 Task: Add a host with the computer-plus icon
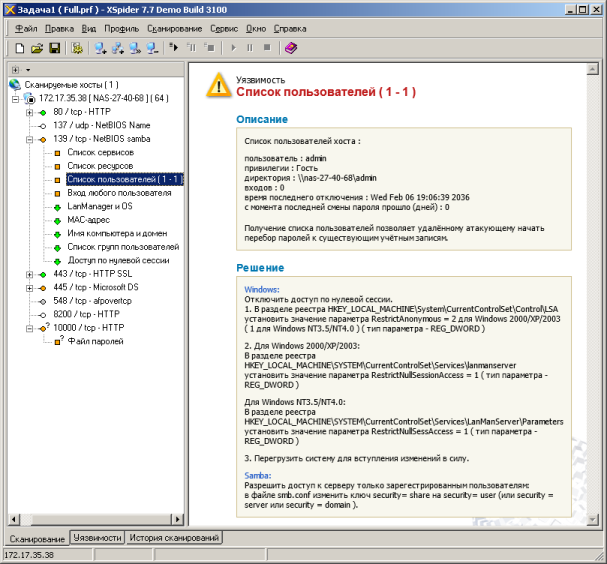tap(100, 48)
